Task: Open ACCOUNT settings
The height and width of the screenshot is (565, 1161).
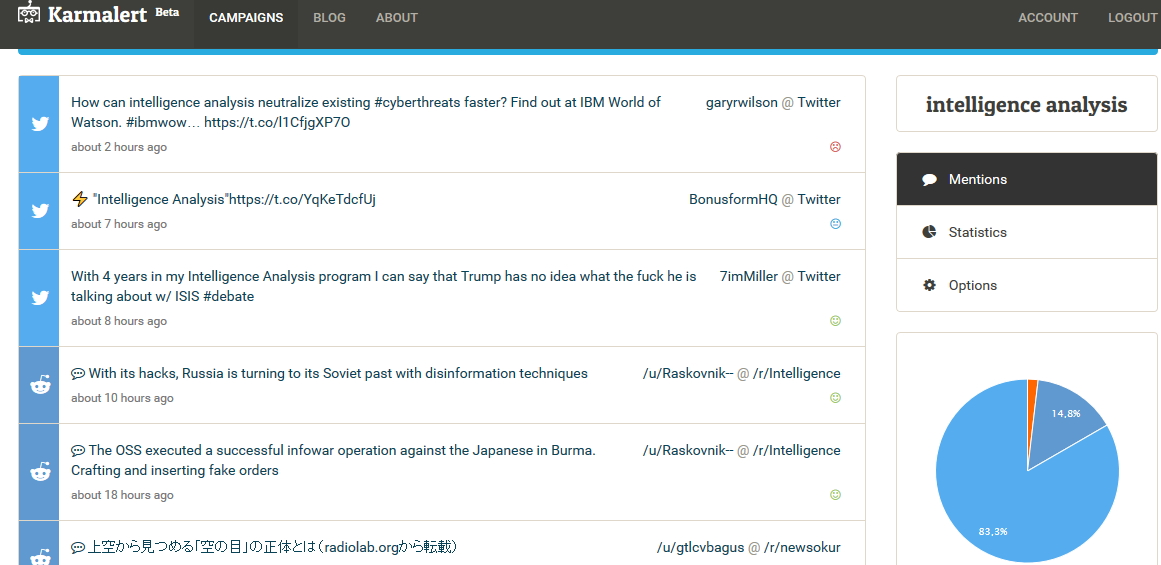Action: click(x=1048, y=18)
